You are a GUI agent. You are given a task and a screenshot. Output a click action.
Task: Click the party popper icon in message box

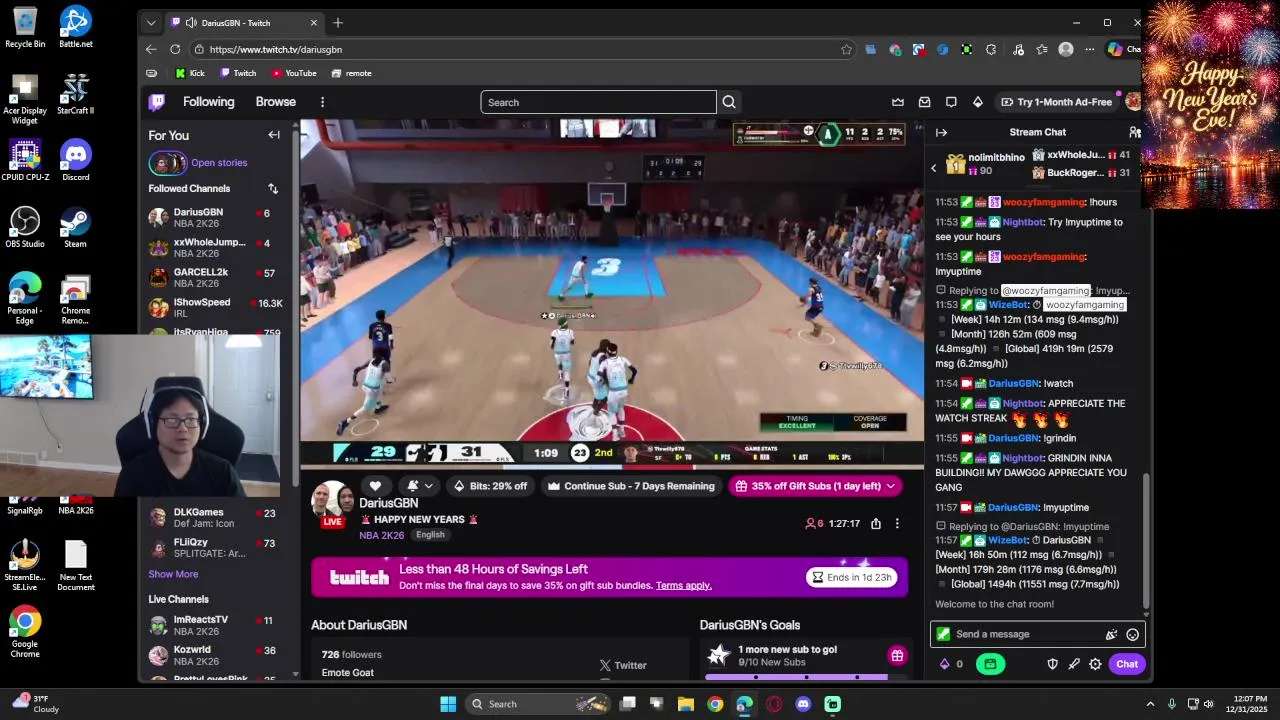coord(1111,634)
